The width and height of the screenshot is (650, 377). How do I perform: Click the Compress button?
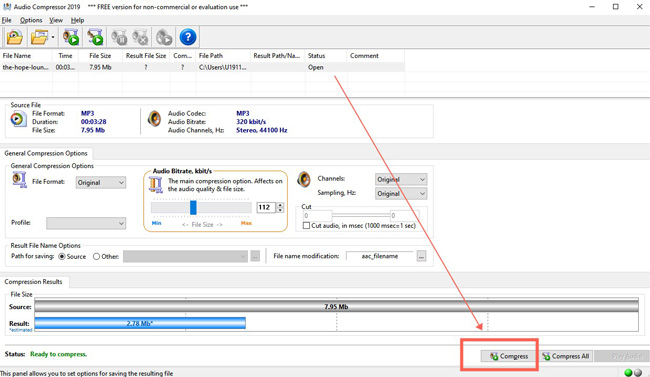pyautogui.click(x=509, y=356)
